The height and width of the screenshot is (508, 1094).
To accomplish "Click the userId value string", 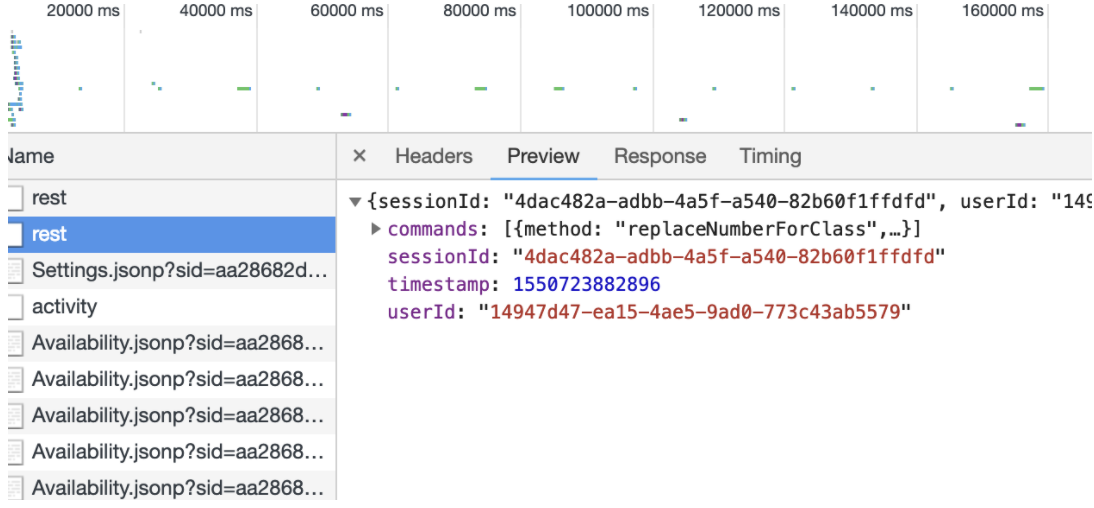I will pyautogui.click(x=694, y=312).
